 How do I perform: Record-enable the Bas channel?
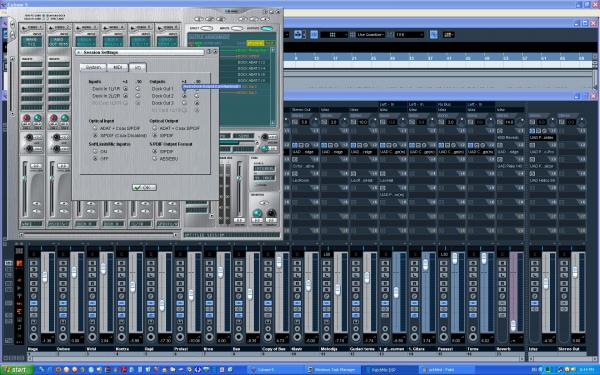click(239, 337)
